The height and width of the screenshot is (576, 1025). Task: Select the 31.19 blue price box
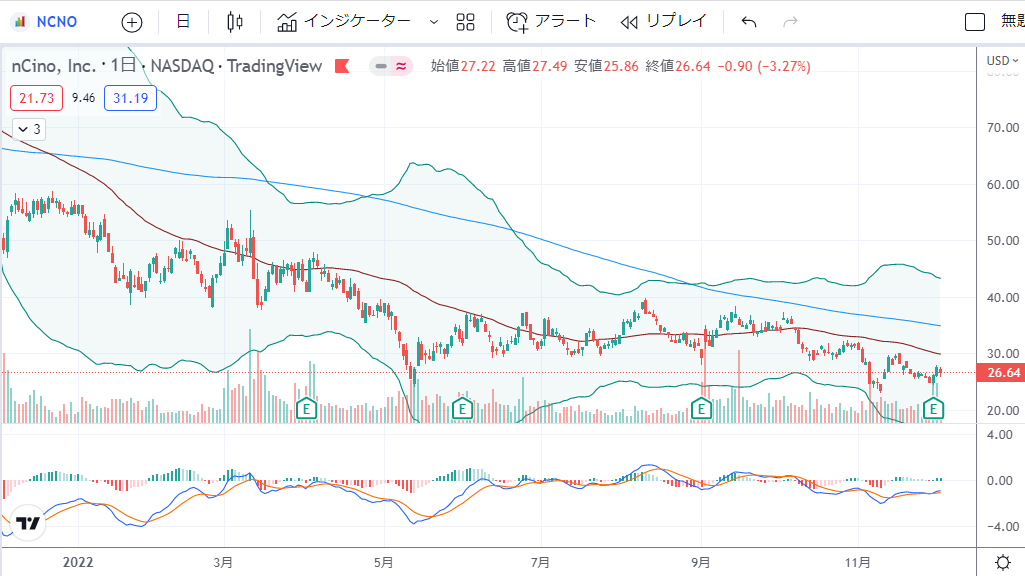click(x=131, y=98)
